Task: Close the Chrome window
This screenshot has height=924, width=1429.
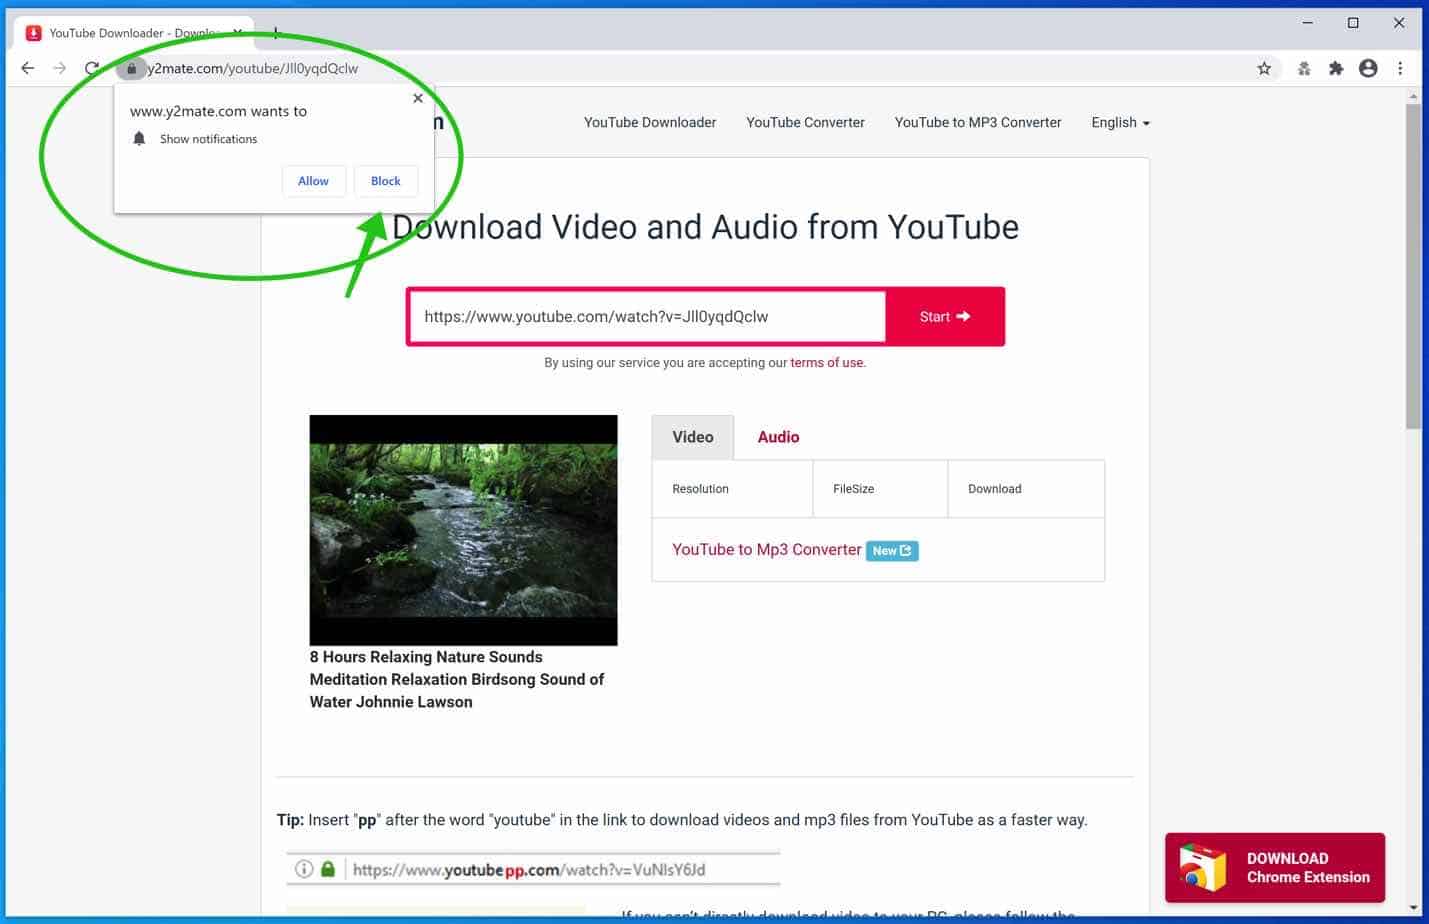Action: (1399, 23)
